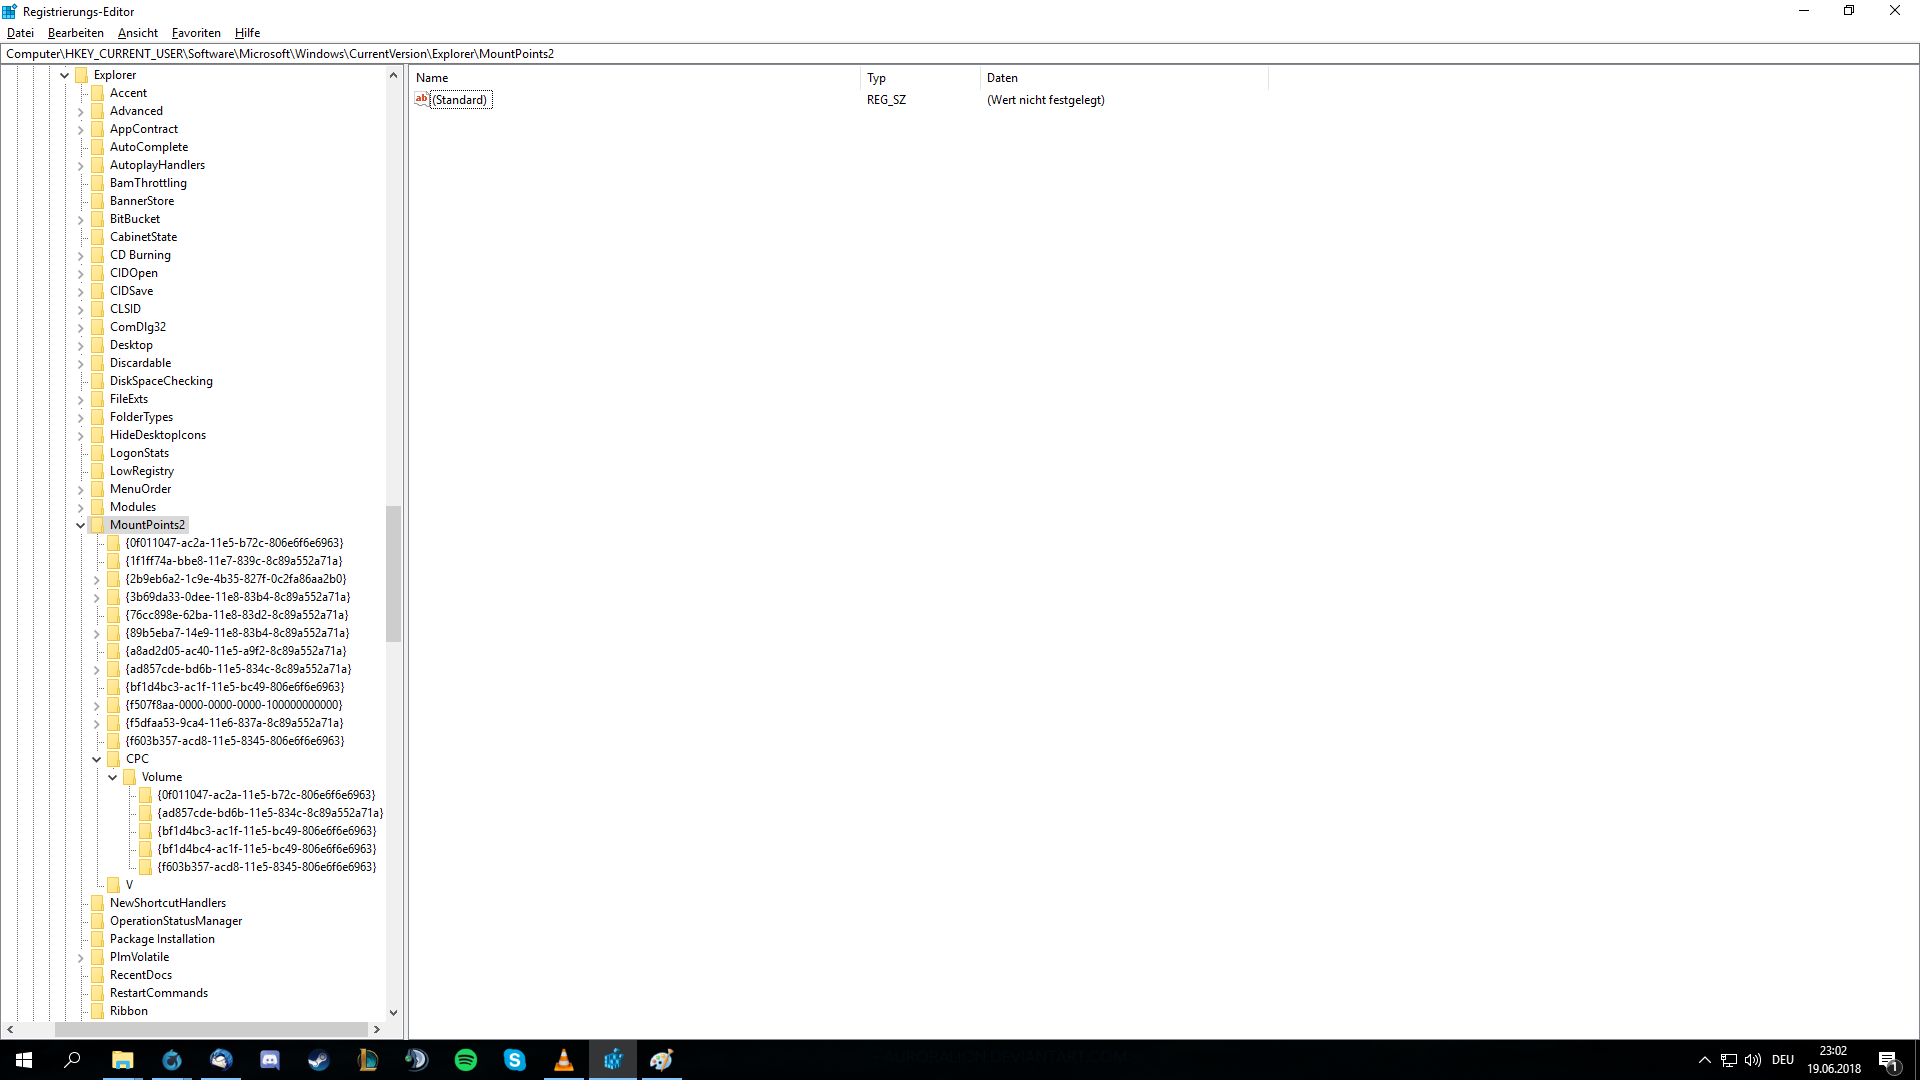Click the volume speaker tray icon
This screenshot has height=1080, width=1920.
[x=1753, y=1060]
